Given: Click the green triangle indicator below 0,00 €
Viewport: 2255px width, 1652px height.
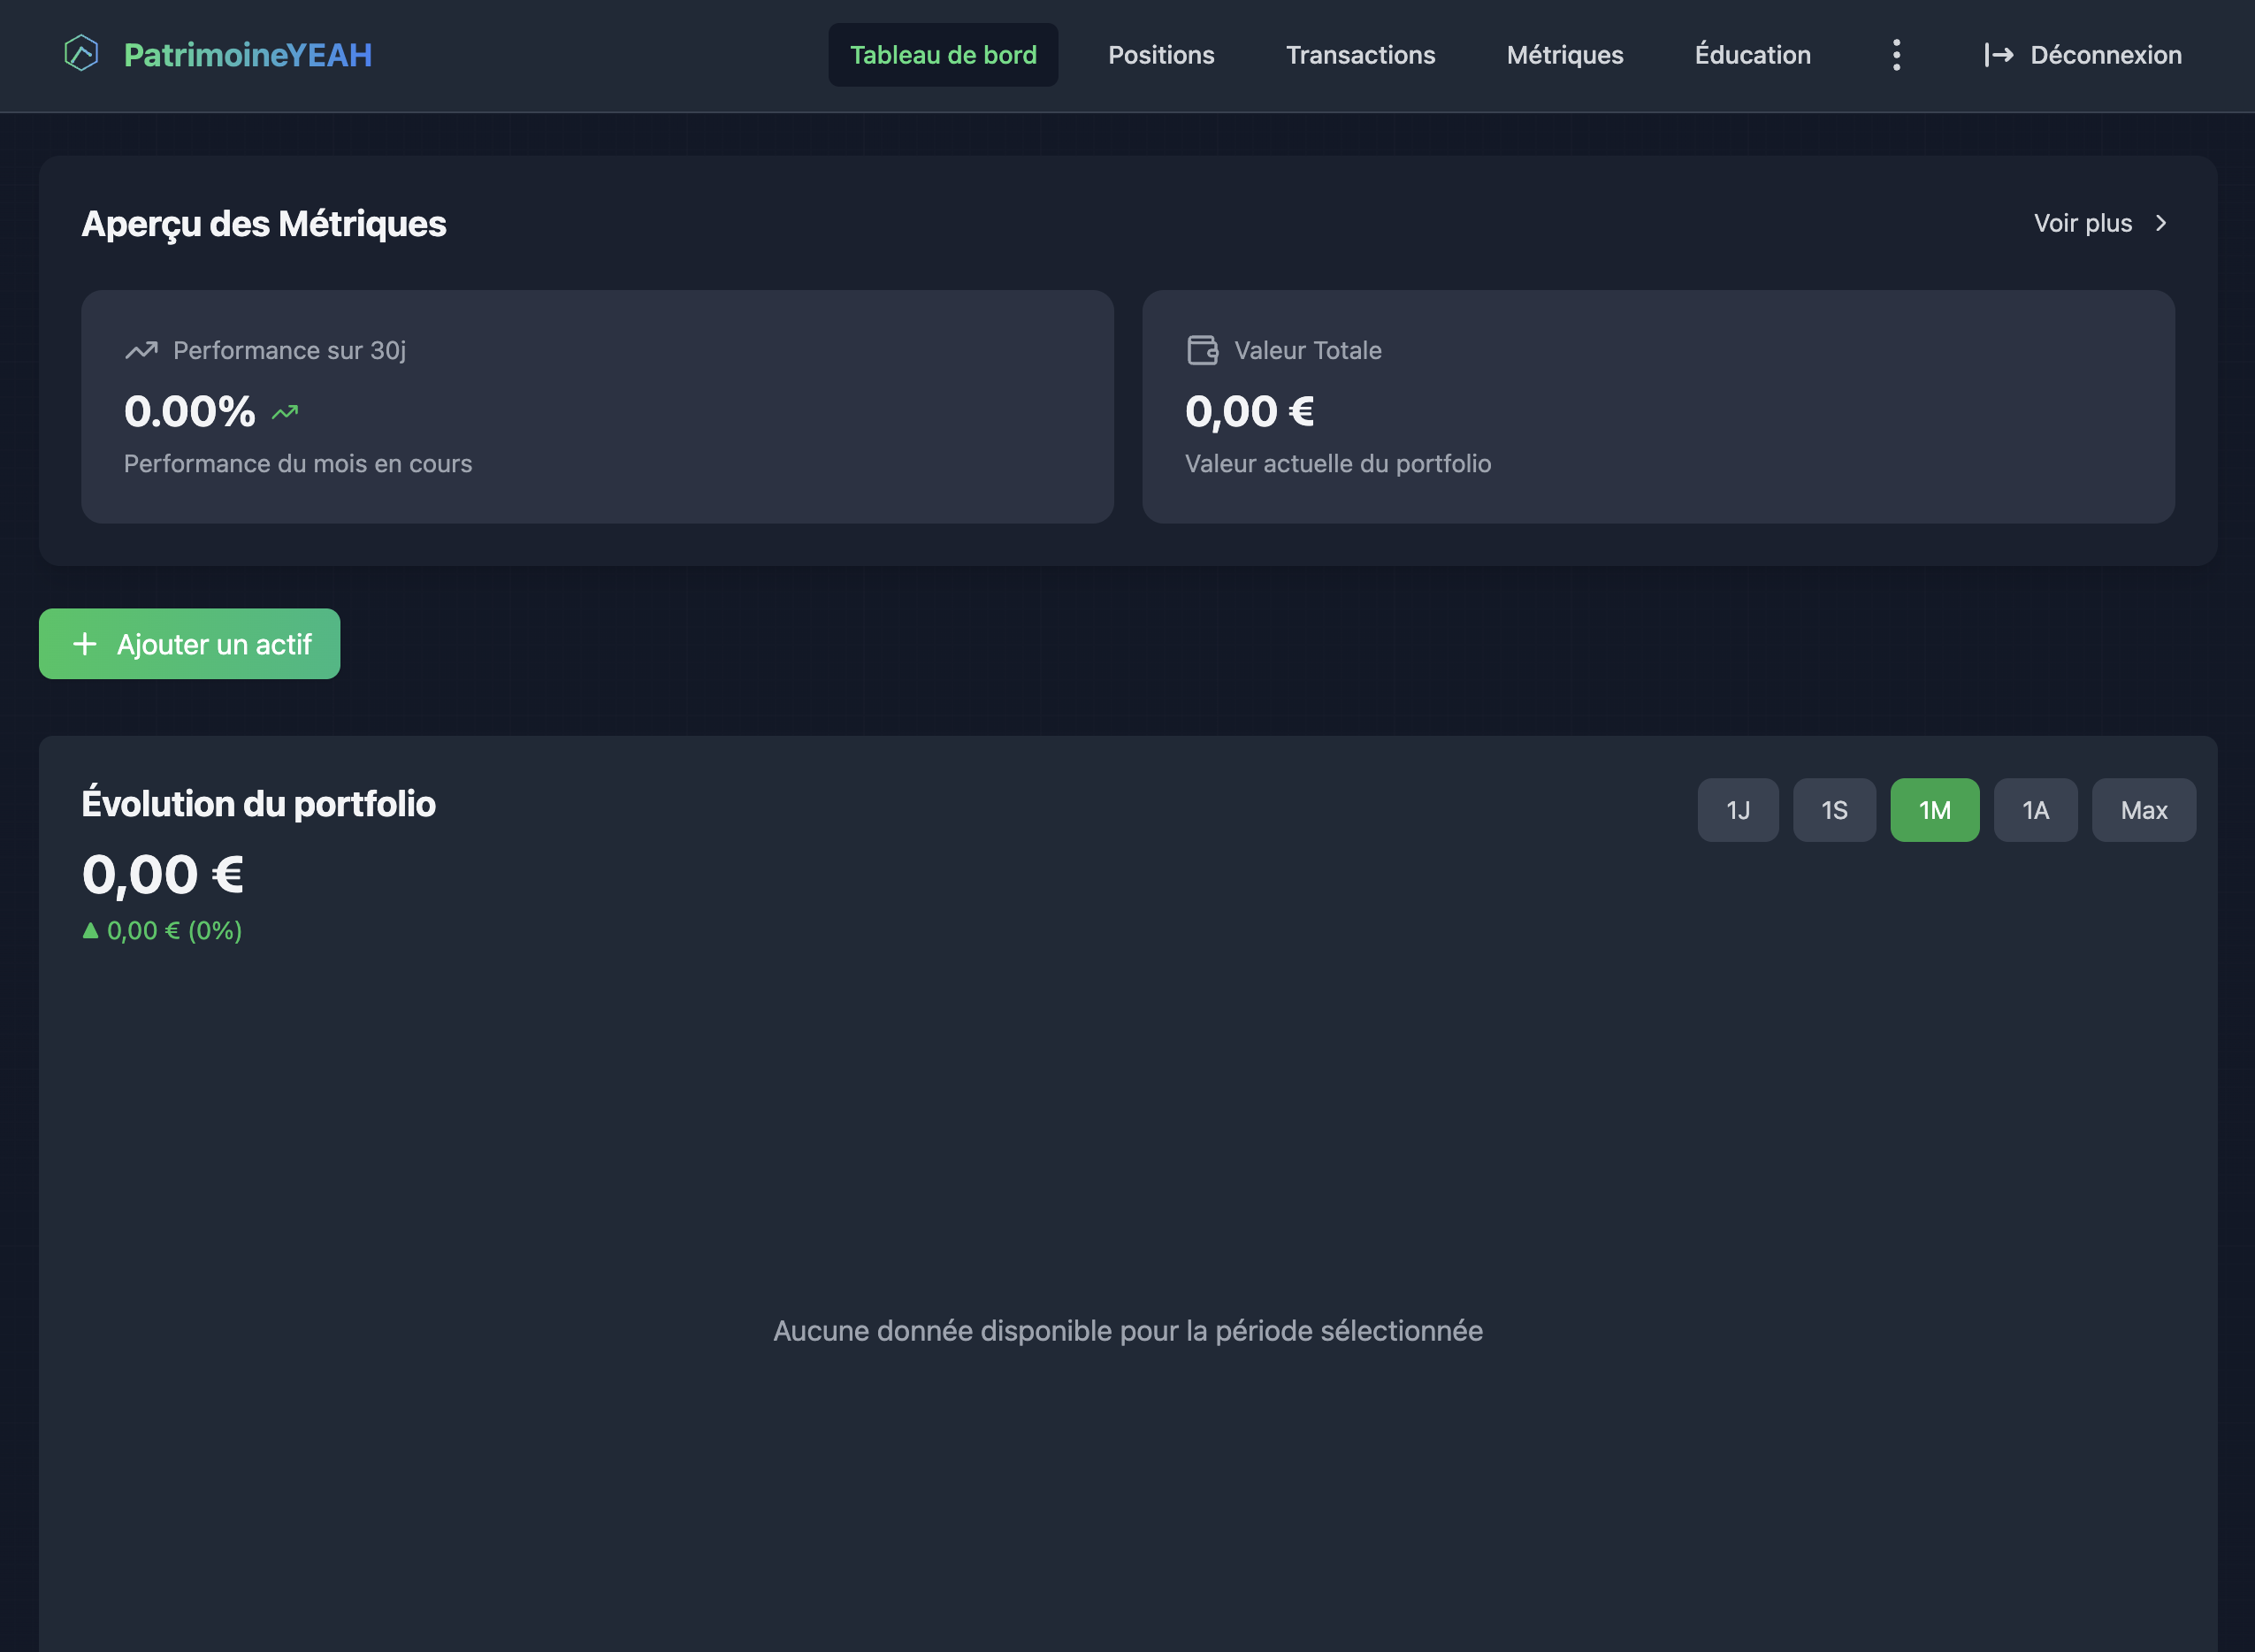Looking at the screenshot, I should click(91, 930).
